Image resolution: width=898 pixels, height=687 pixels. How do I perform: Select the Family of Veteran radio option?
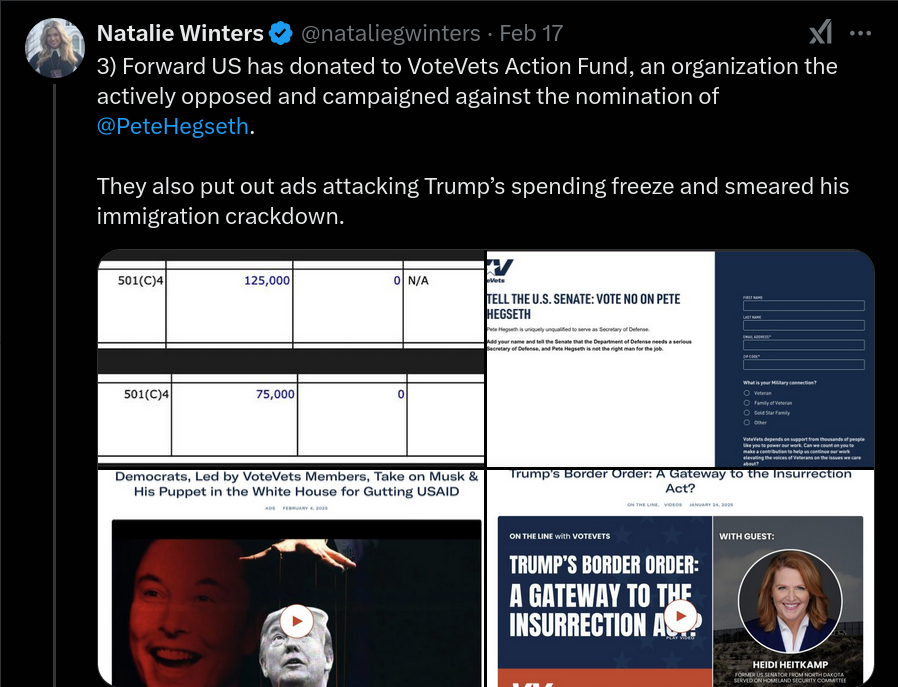coord(746,403)
